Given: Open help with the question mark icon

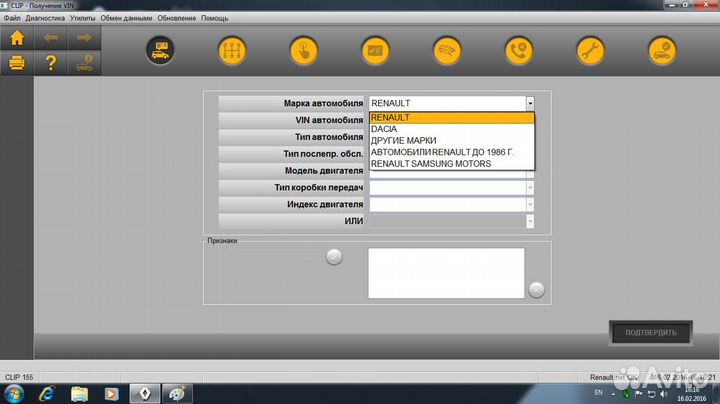Looking at the screenshot, I should [51, 62].
